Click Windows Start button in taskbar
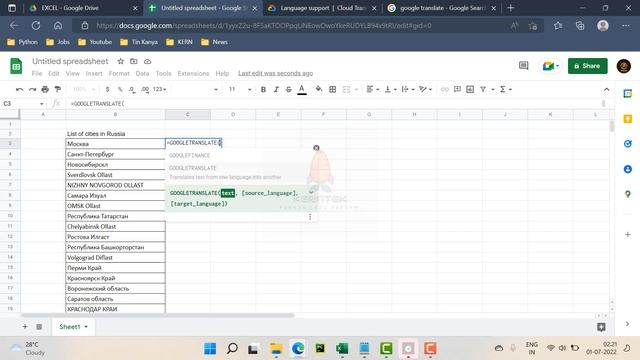Image resolution: width=640 pixels, height=360 pixels. point(210,349)
